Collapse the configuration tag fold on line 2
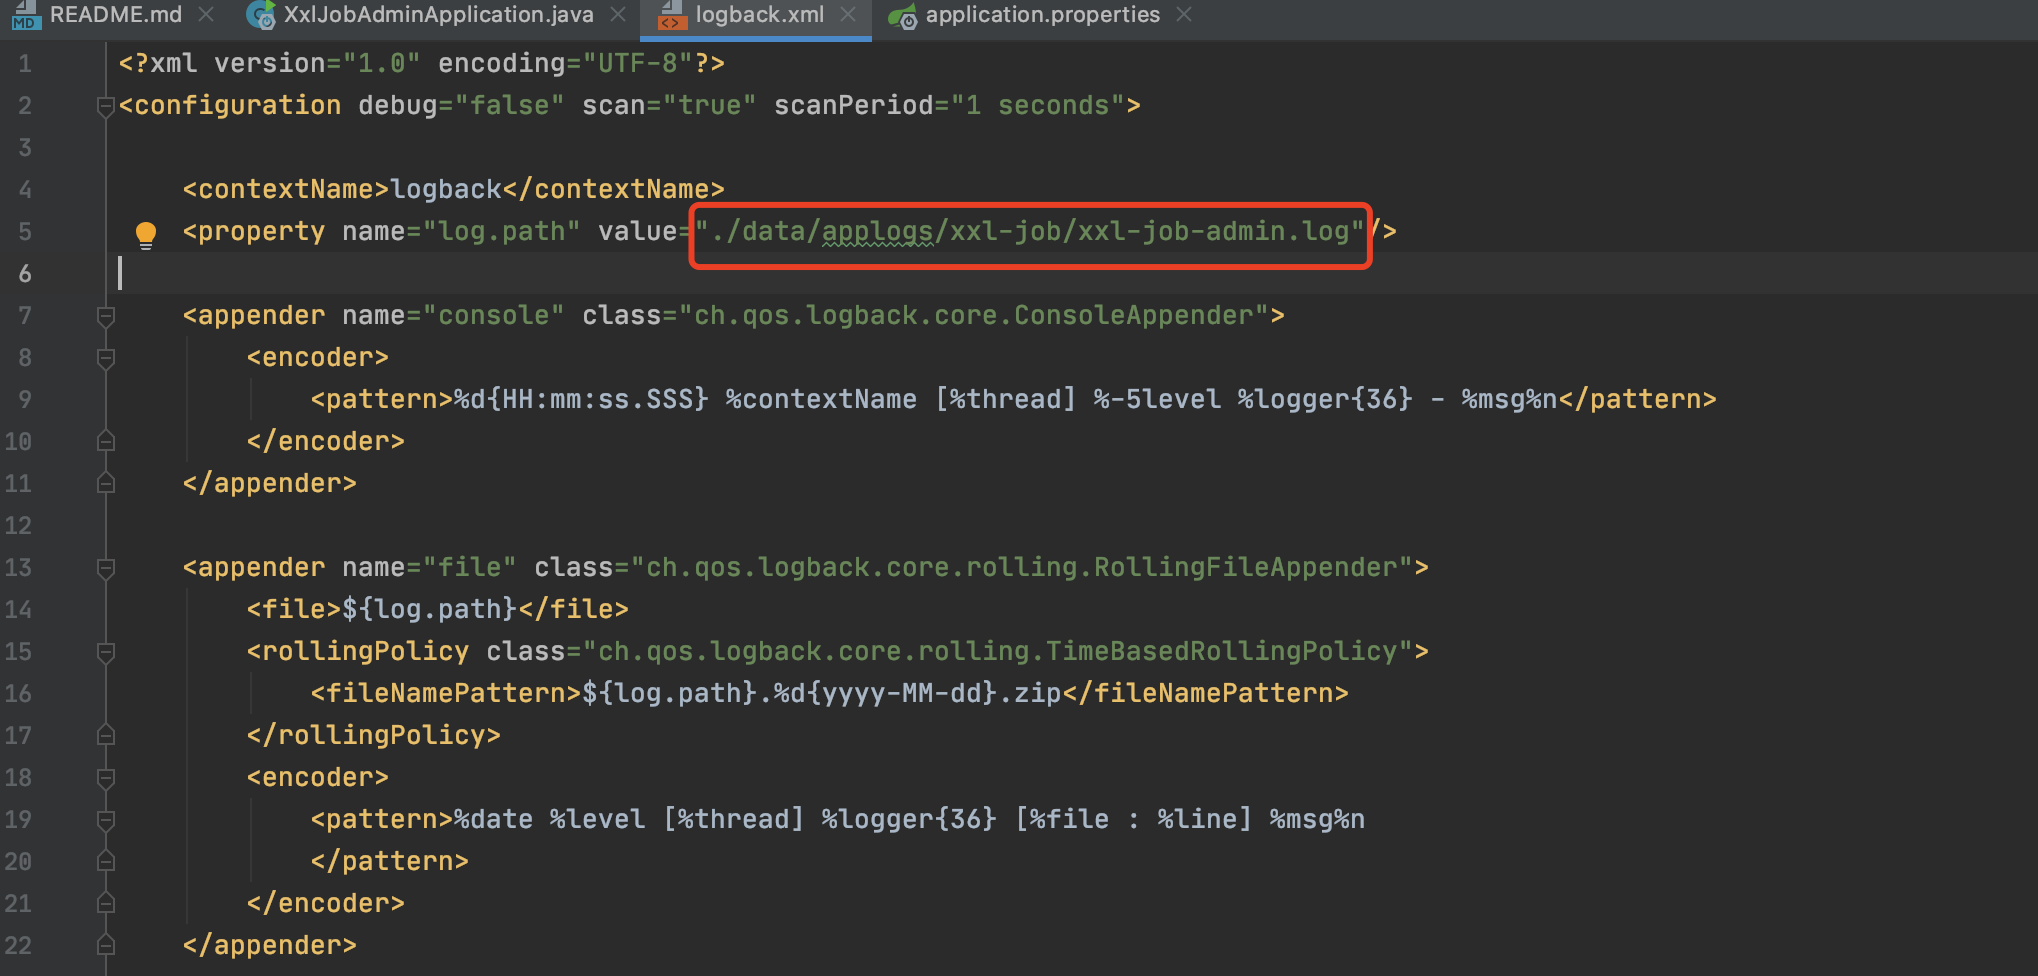2038x976 pixels. tap(106, 105)
